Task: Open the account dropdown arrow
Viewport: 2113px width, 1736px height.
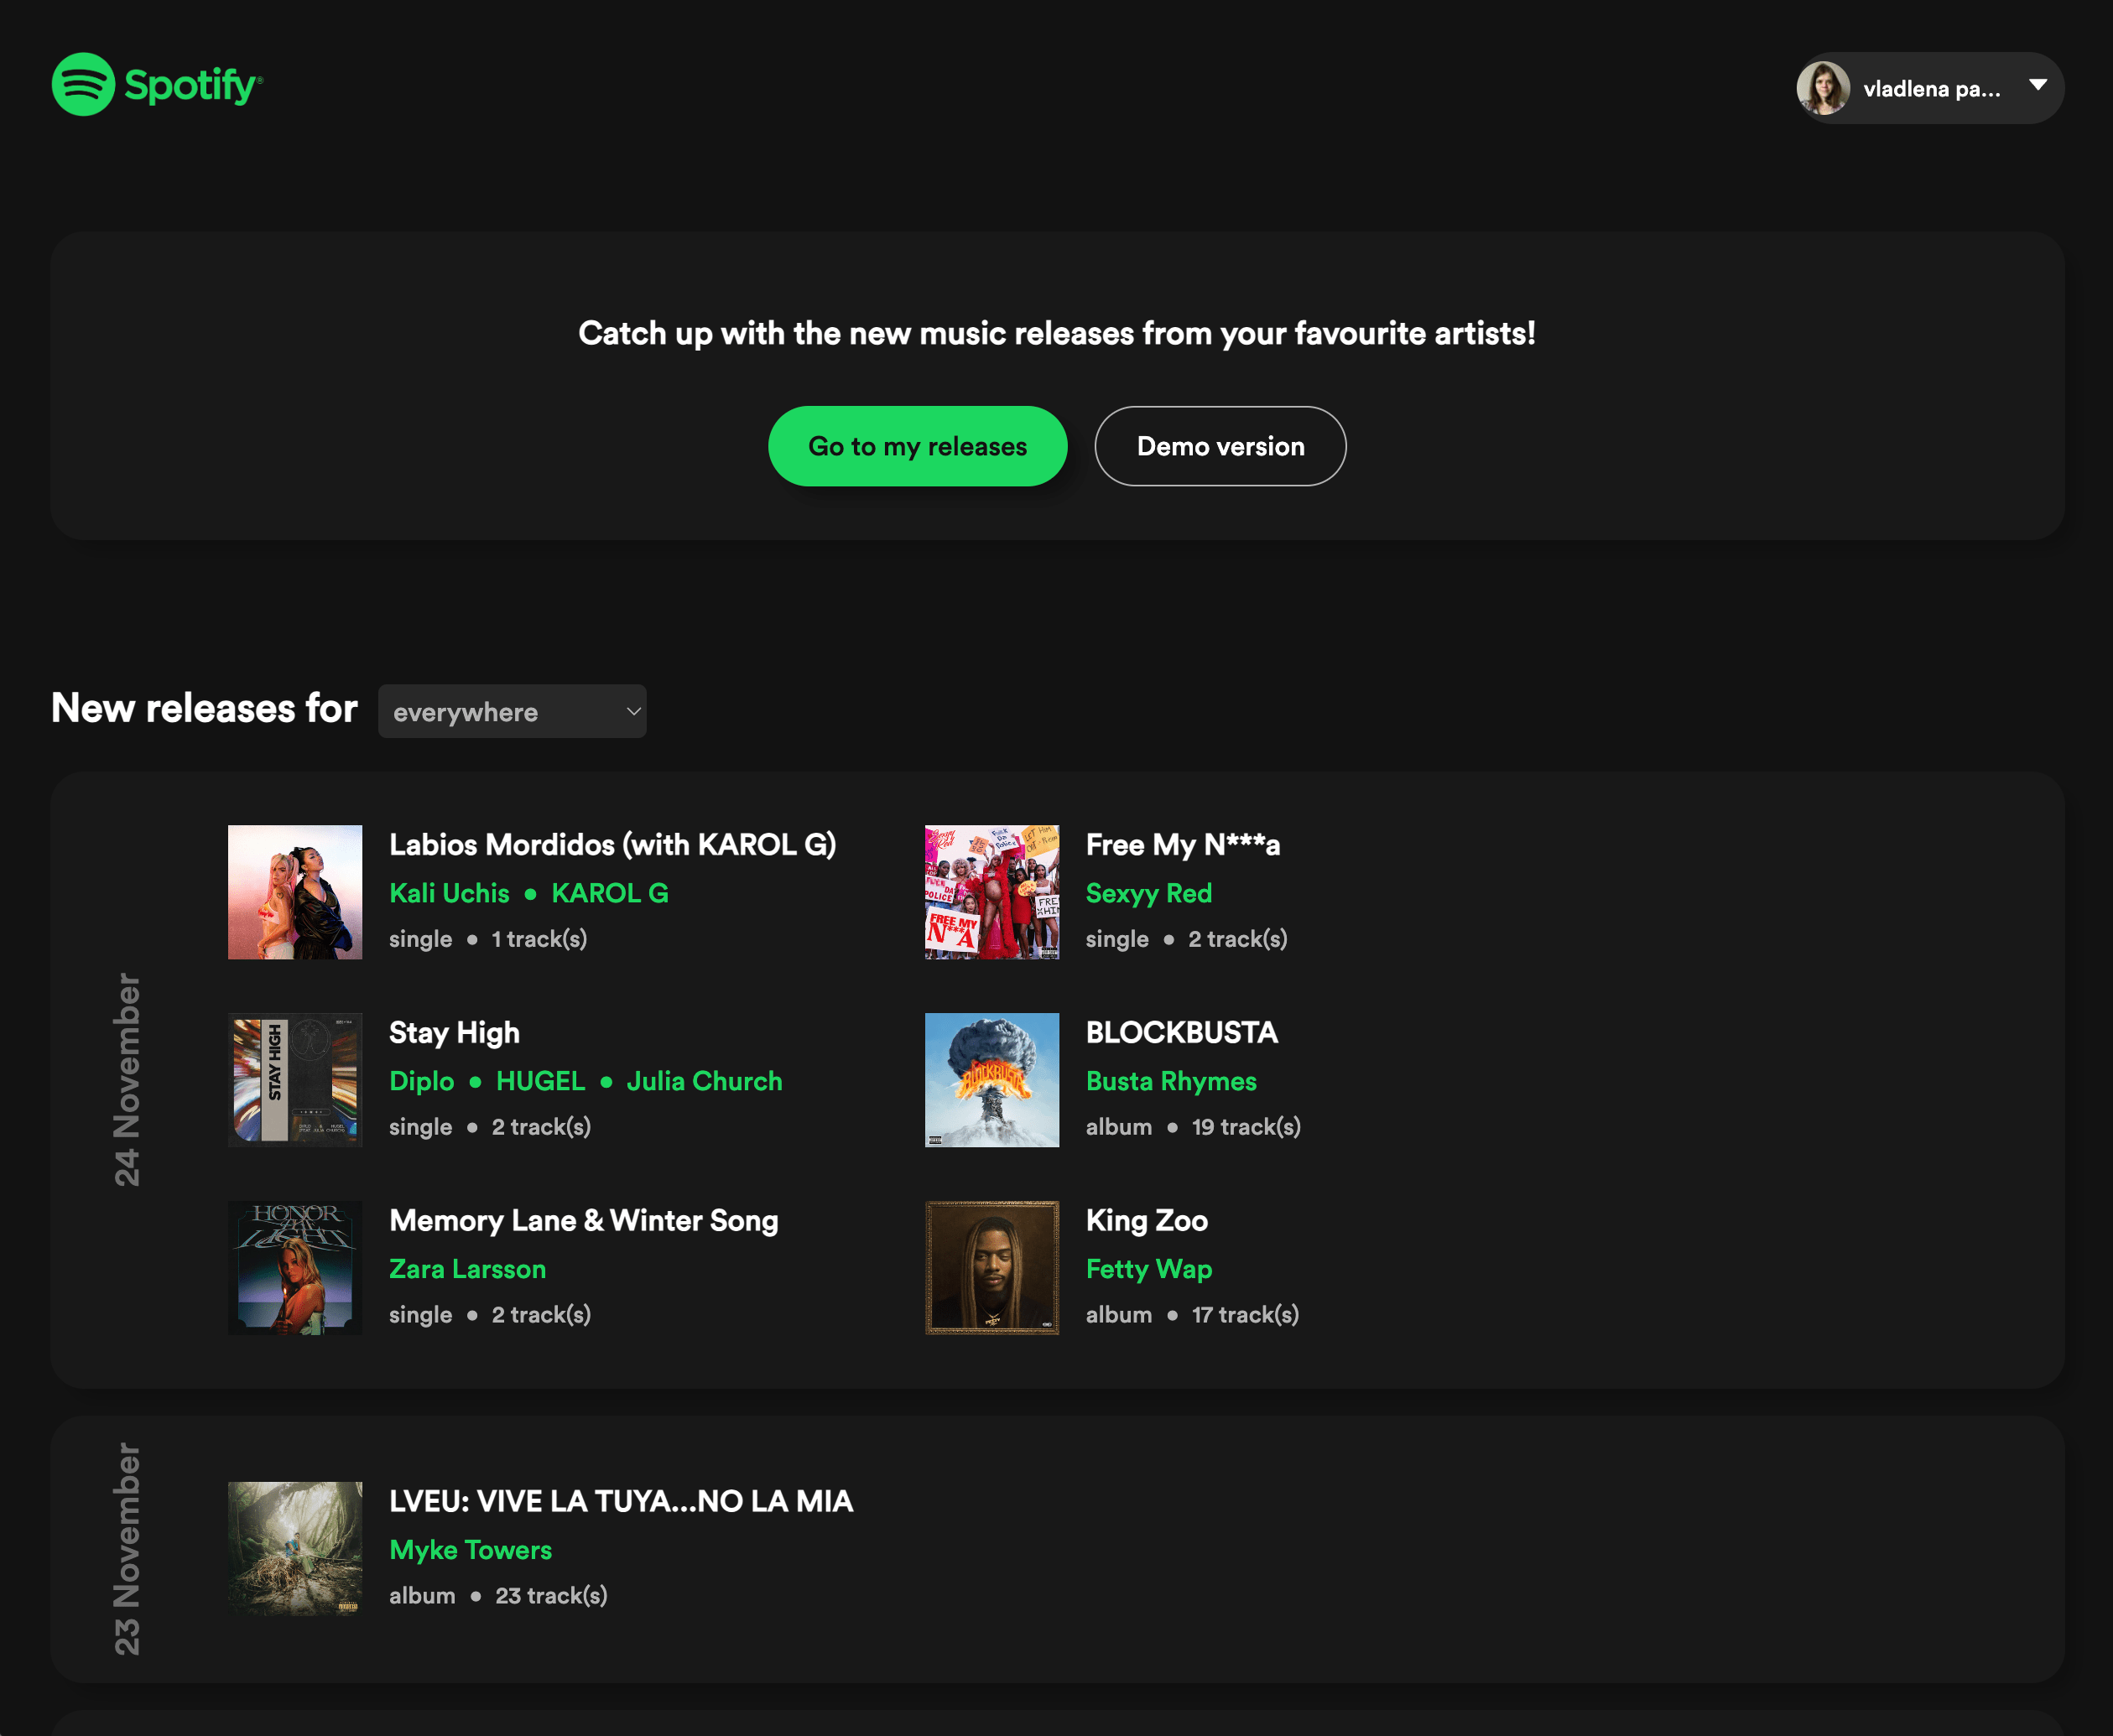Action: [2037, 86]
